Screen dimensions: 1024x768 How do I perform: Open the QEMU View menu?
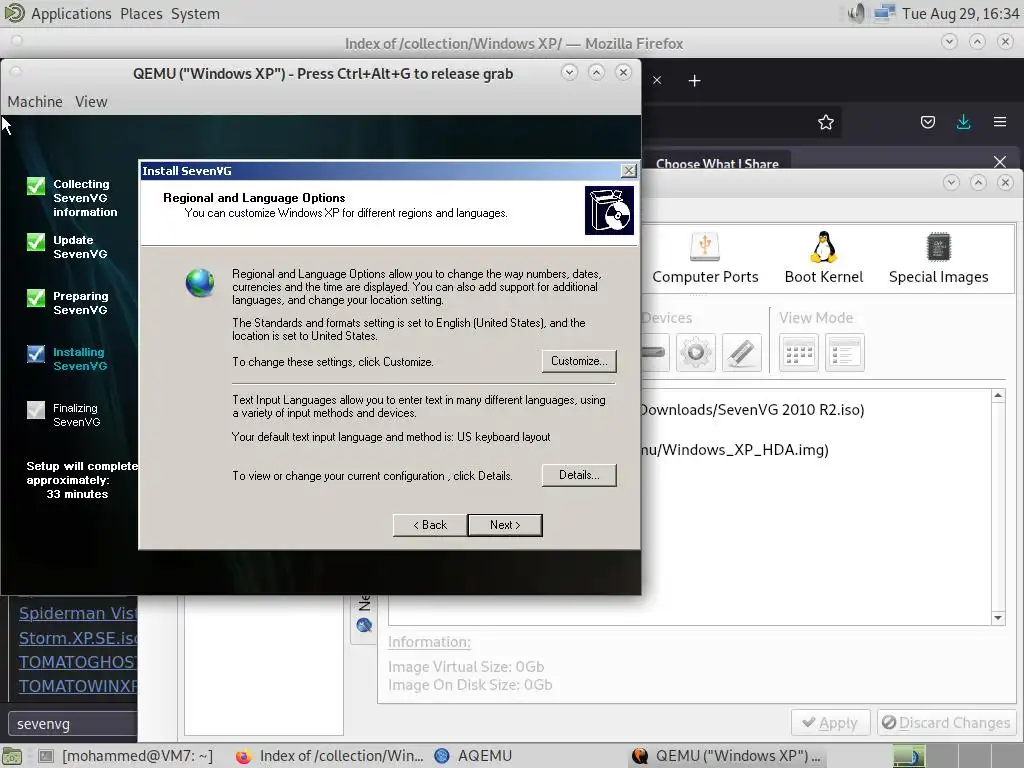pyautogui.click(x=91, y=102)
